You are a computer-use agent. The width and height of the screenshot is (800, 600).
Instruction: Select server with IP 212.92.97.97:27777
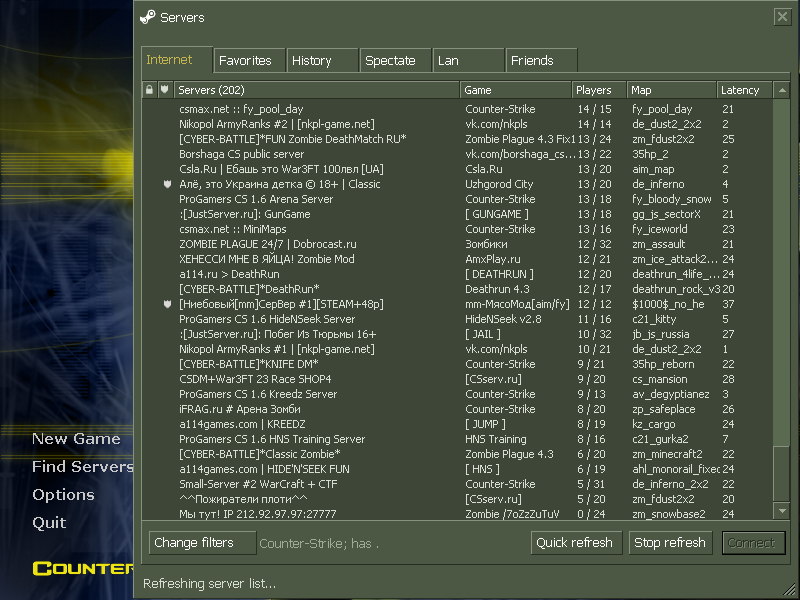pos(458,514)
